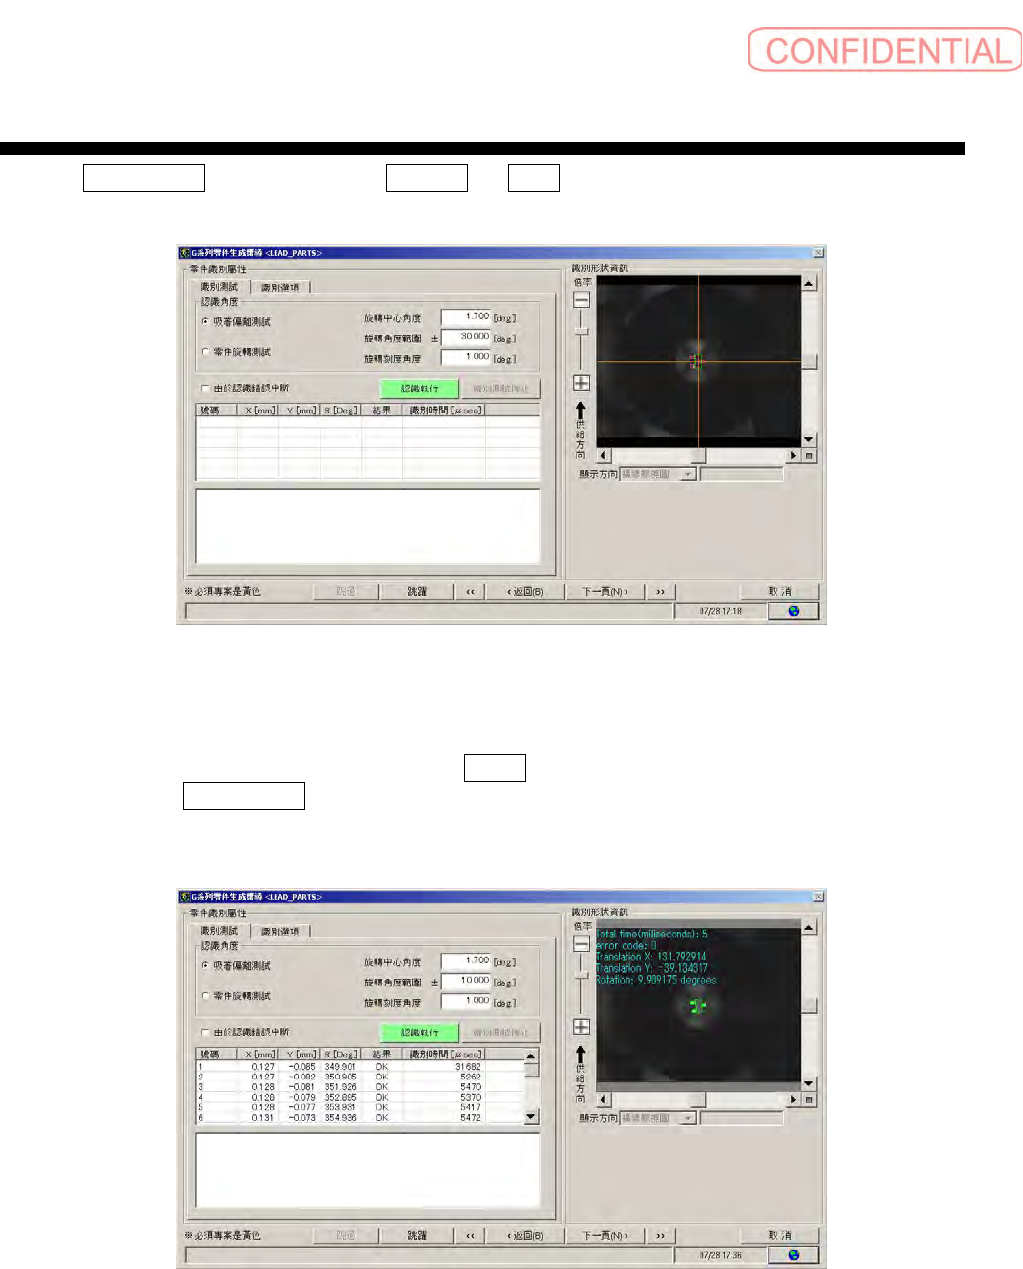Image resolution: width=1023 pixels, height=1269 pixels.
Task: Click image scroll-left arrow in the 17:18 window
Action: pos(603,456)
